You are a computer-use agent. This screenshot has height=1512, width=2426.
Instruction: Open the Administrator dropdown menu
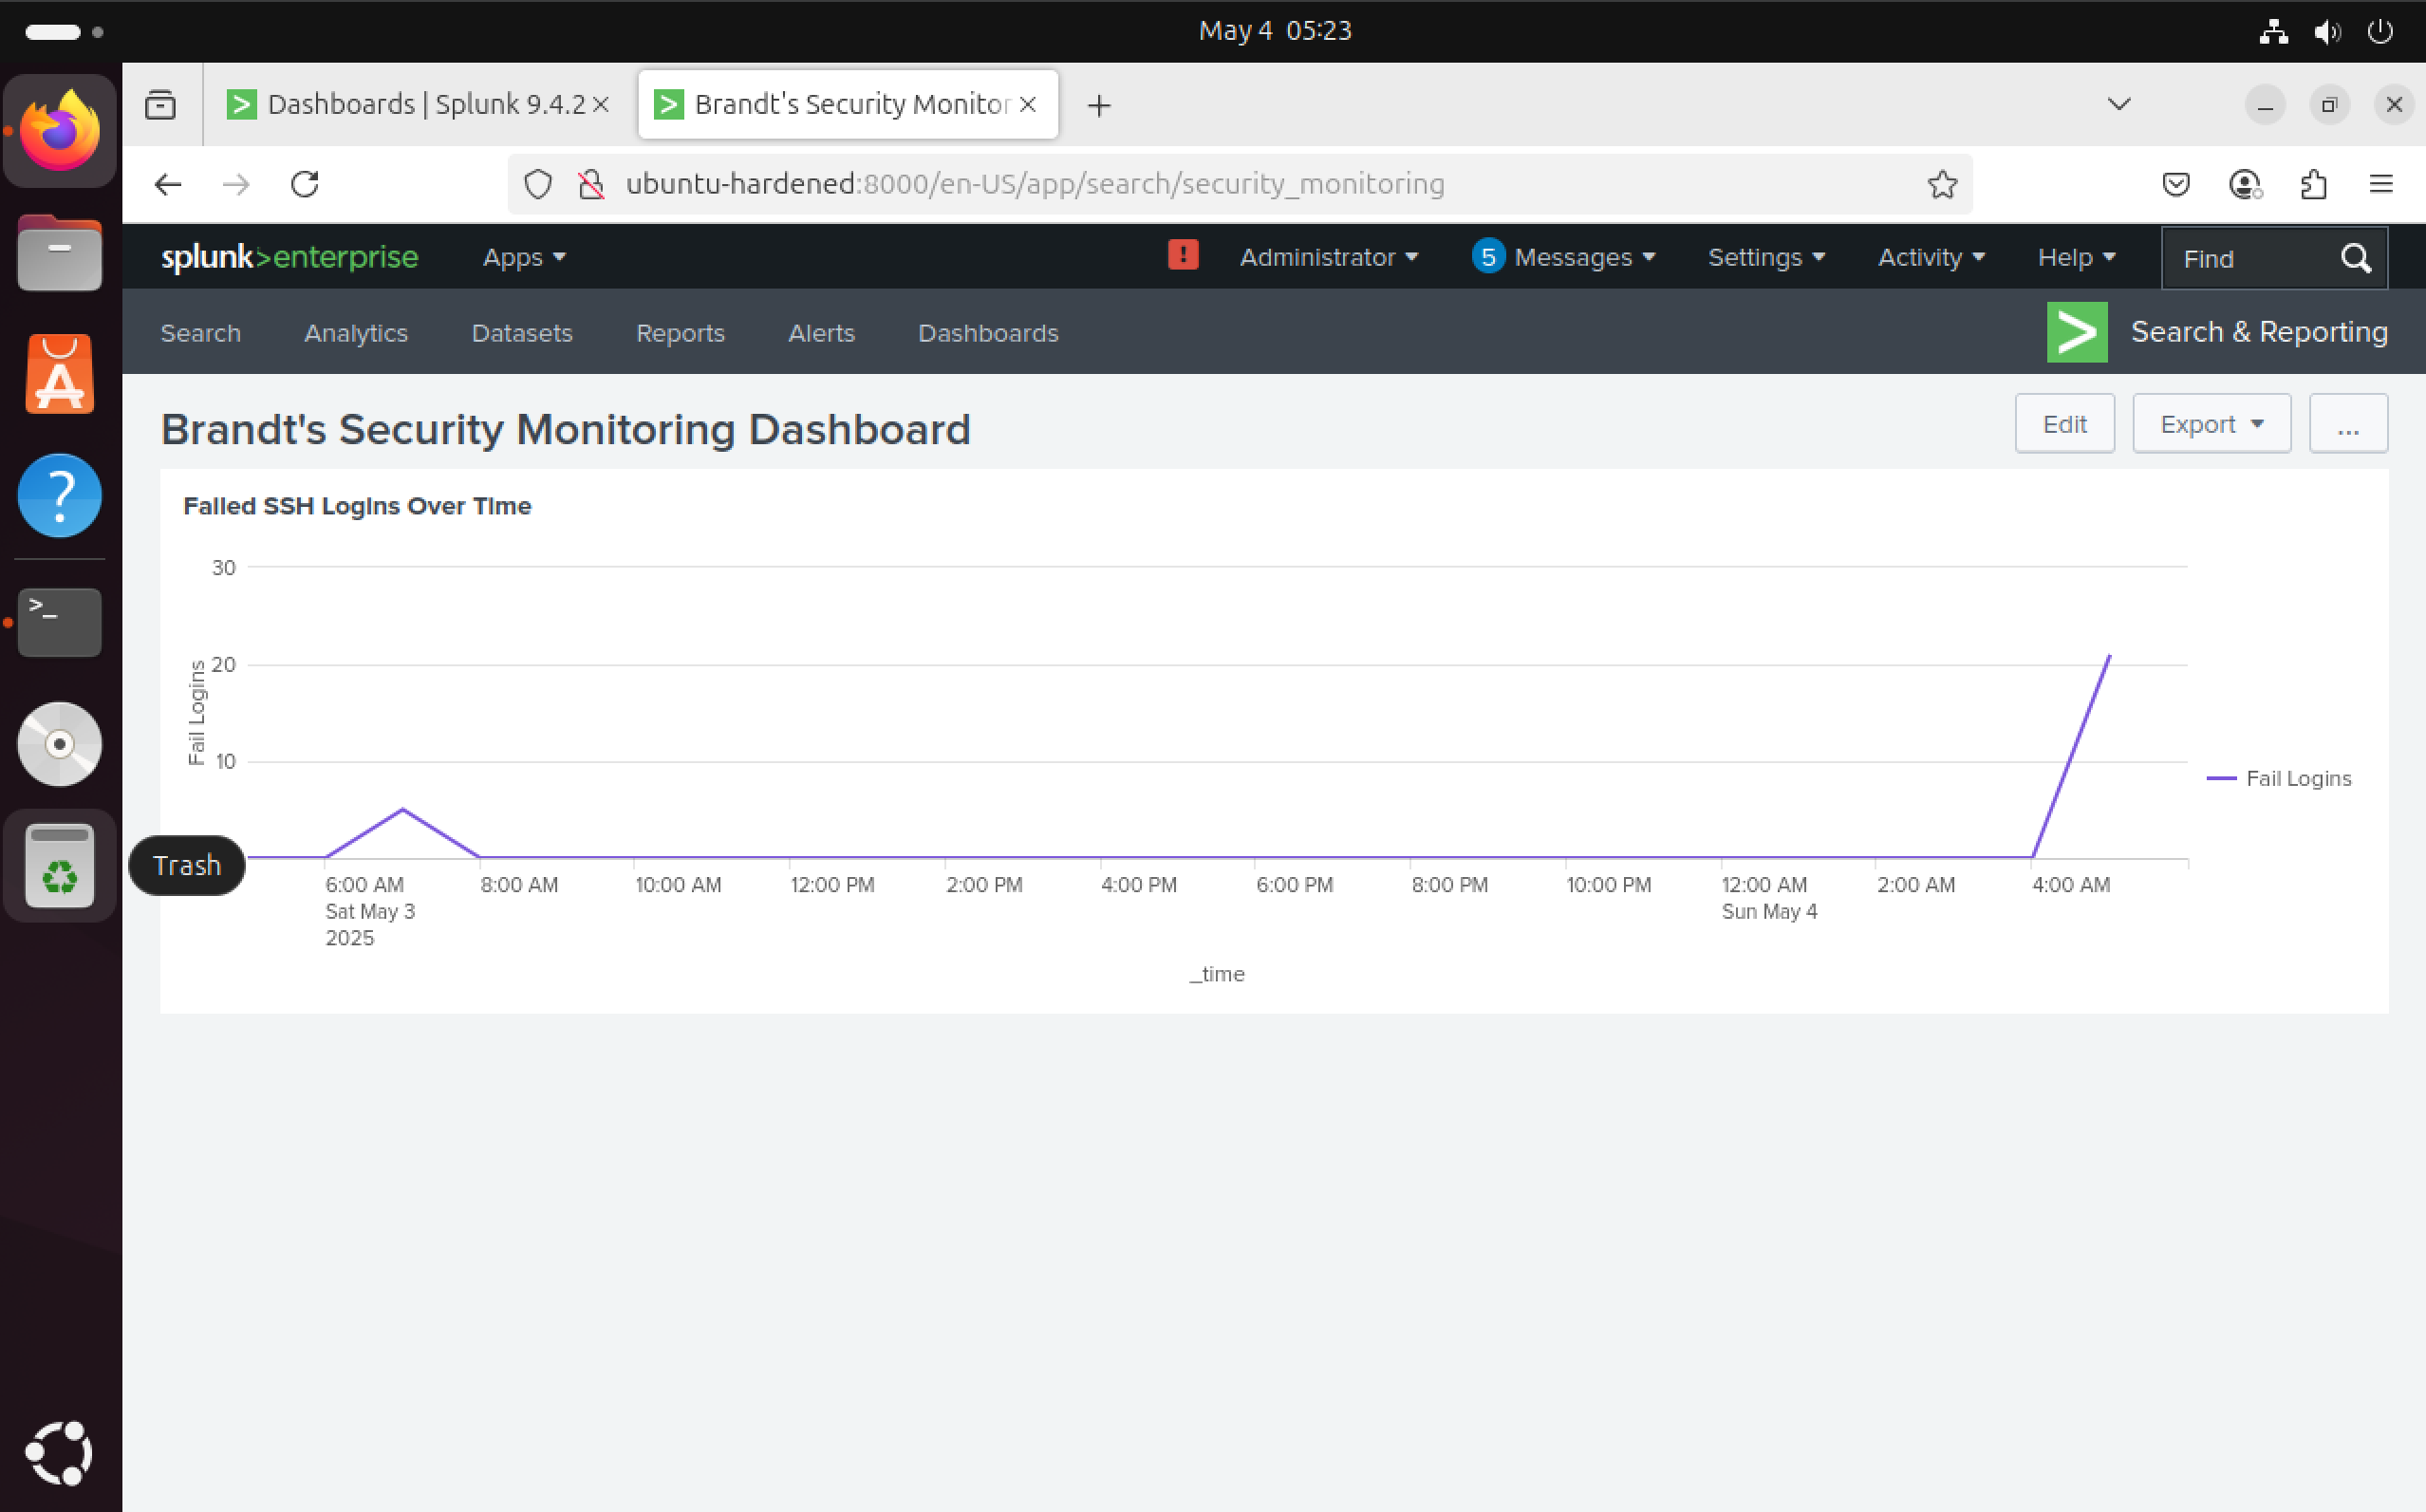(x=1328, y=258)
